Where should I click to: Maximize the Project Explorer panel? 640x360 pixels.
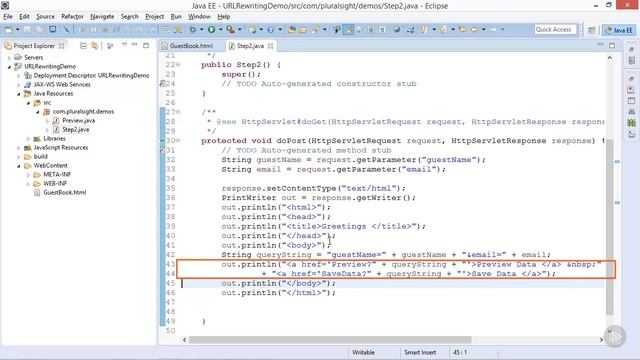[146, 45]
